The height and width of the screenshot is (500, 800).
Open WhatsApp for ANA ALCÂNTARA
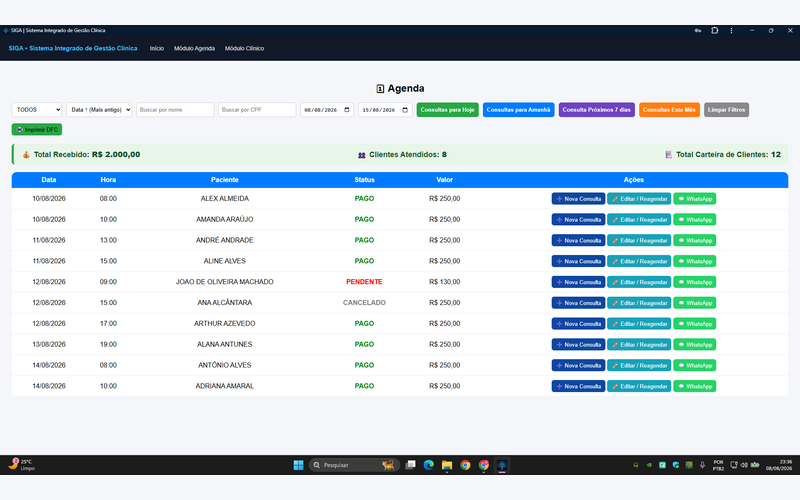[x=694, y=303]
